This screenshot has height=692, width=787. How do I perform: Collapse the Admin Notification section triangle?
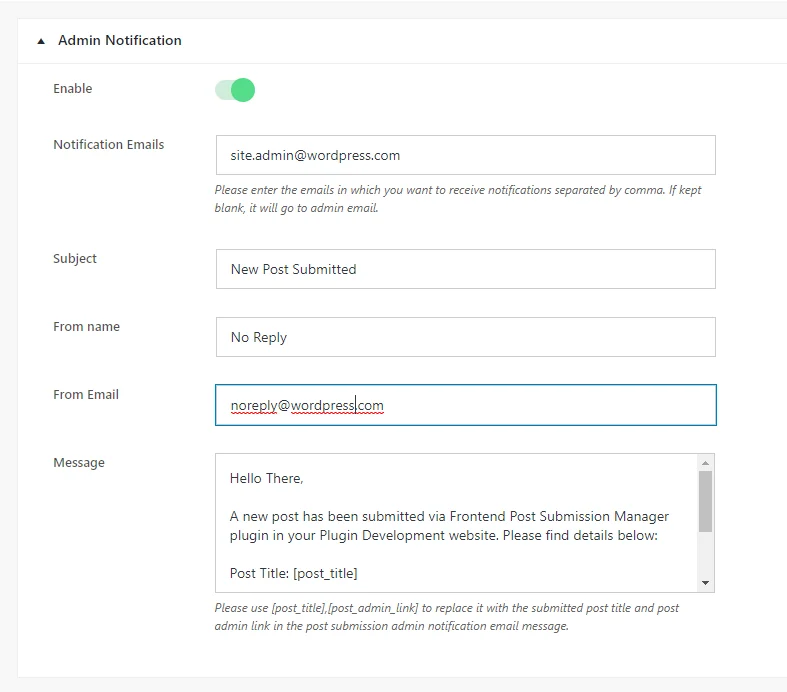point(41,41)
